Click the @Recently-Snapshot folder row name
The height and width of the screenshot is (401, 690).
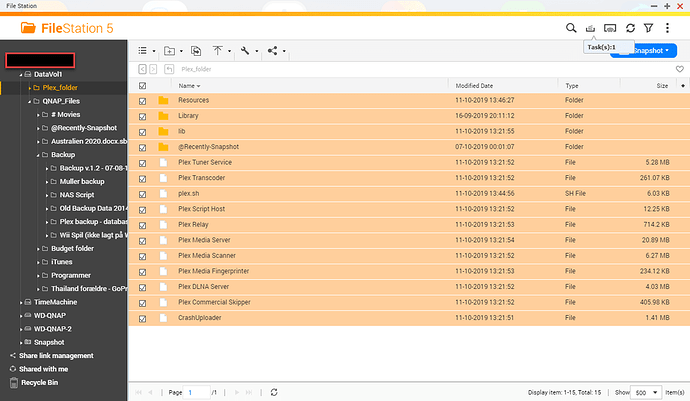click(209, 147)
